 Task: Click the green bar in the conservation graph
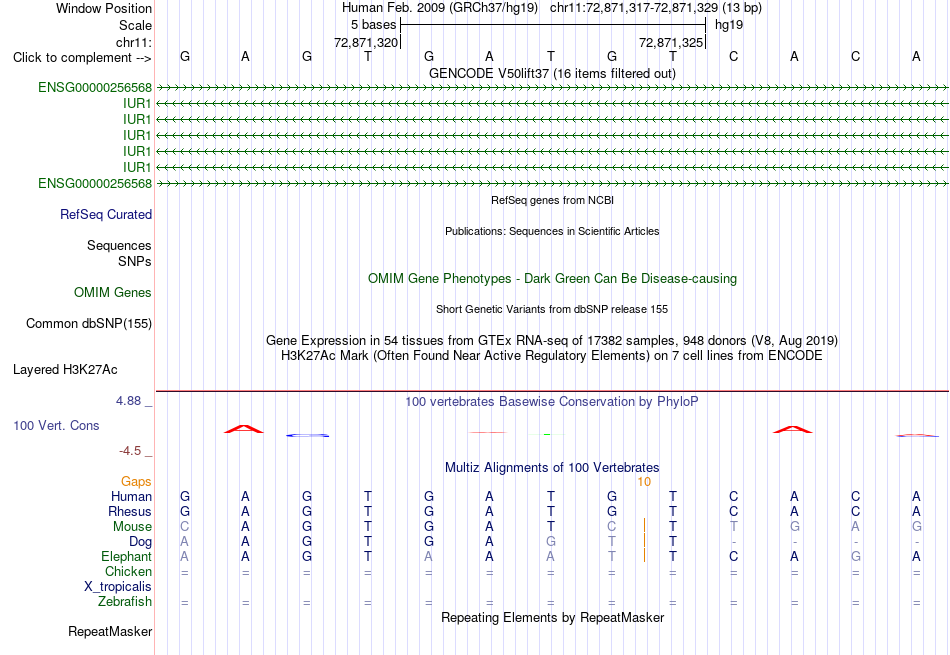point(547,434)
